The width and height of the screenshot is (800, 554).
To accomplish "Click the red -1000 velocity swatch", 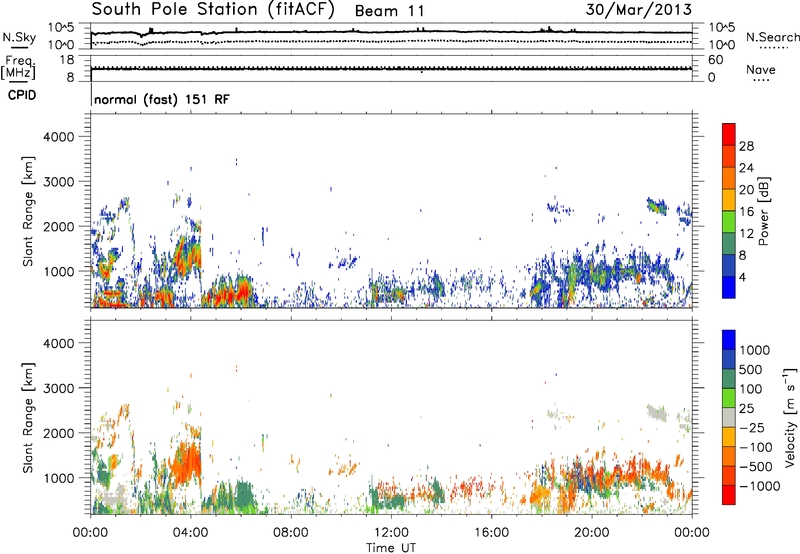I will pyautogui.click(x=729, y=495).
